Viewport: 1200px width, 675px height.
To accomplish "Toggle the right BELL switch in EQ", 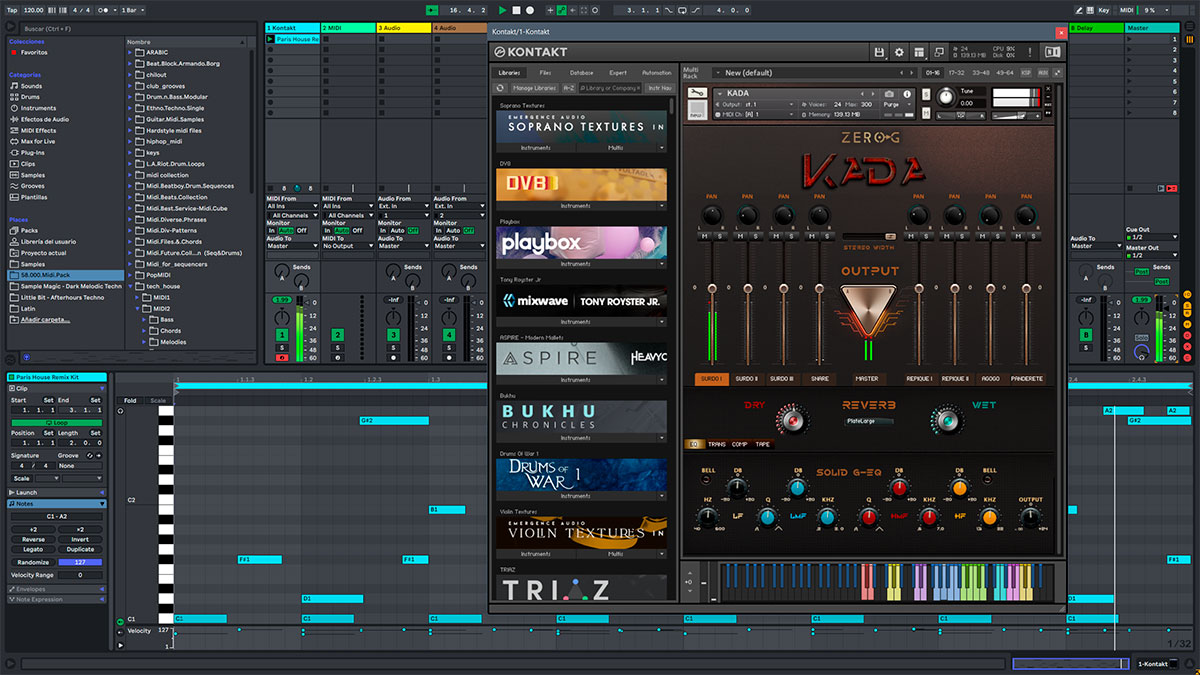I will tap(989, 478).
